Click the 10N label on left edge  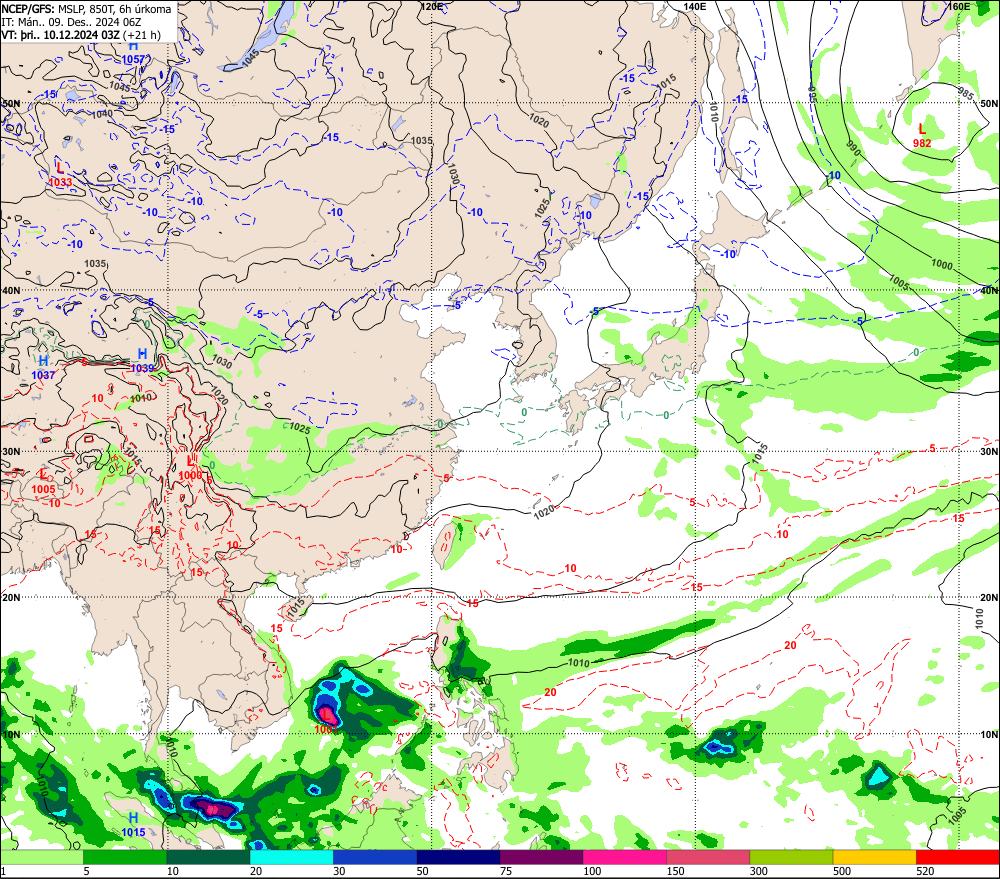(11, 734)
